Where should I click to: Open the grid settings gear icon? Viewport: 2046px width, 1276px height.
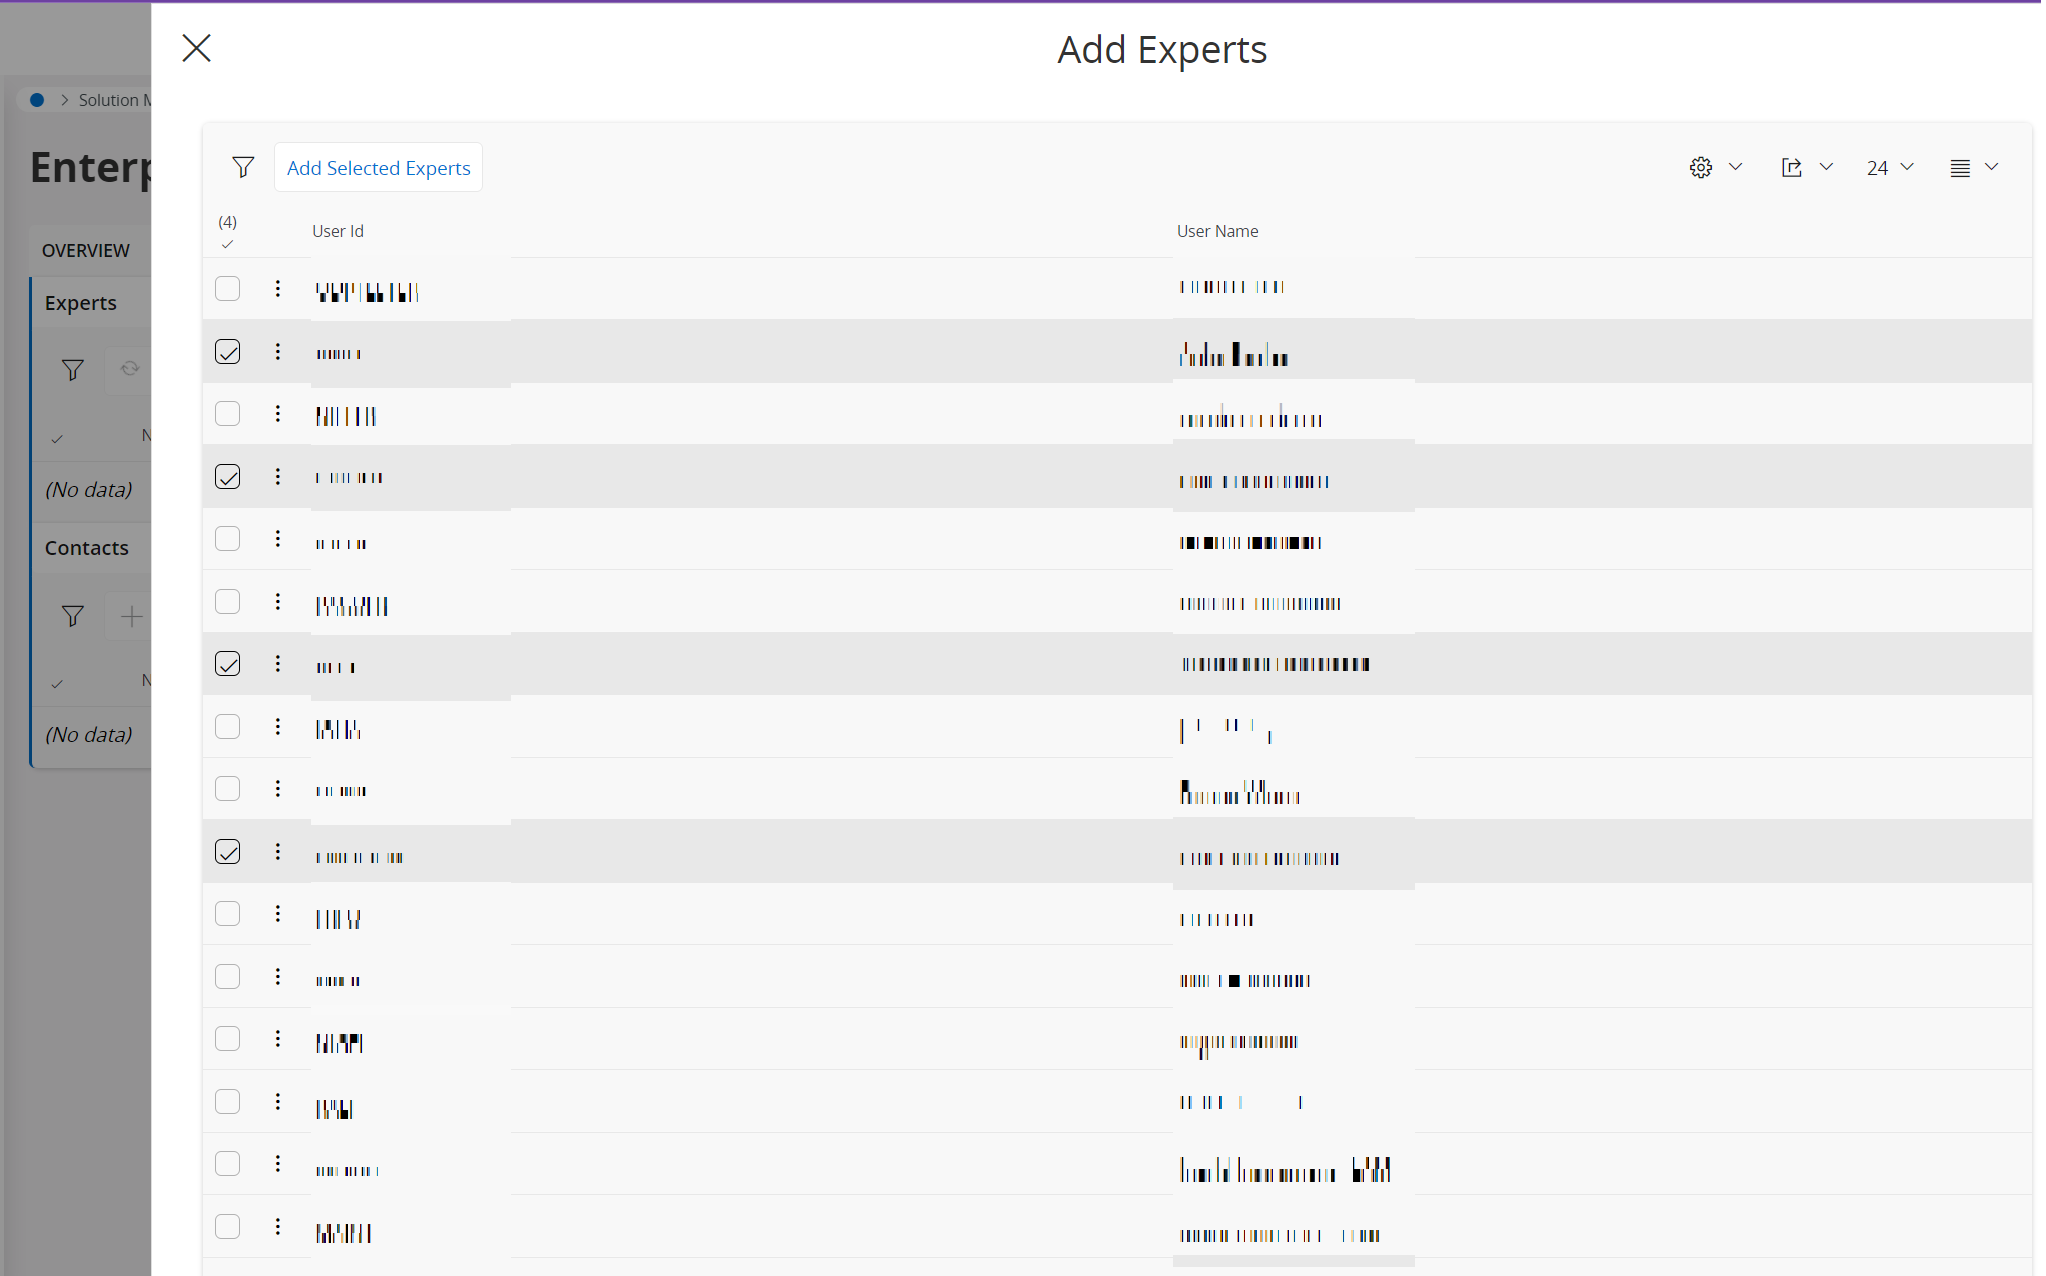pos(1702,167)
